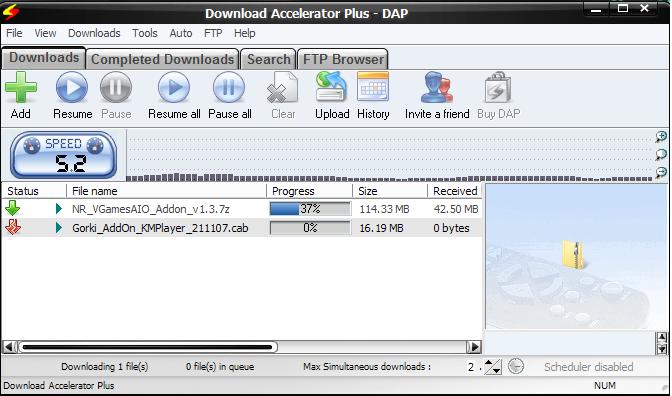
Task: Click the horizontal scrollbar thumb
Action: [148, 347]
